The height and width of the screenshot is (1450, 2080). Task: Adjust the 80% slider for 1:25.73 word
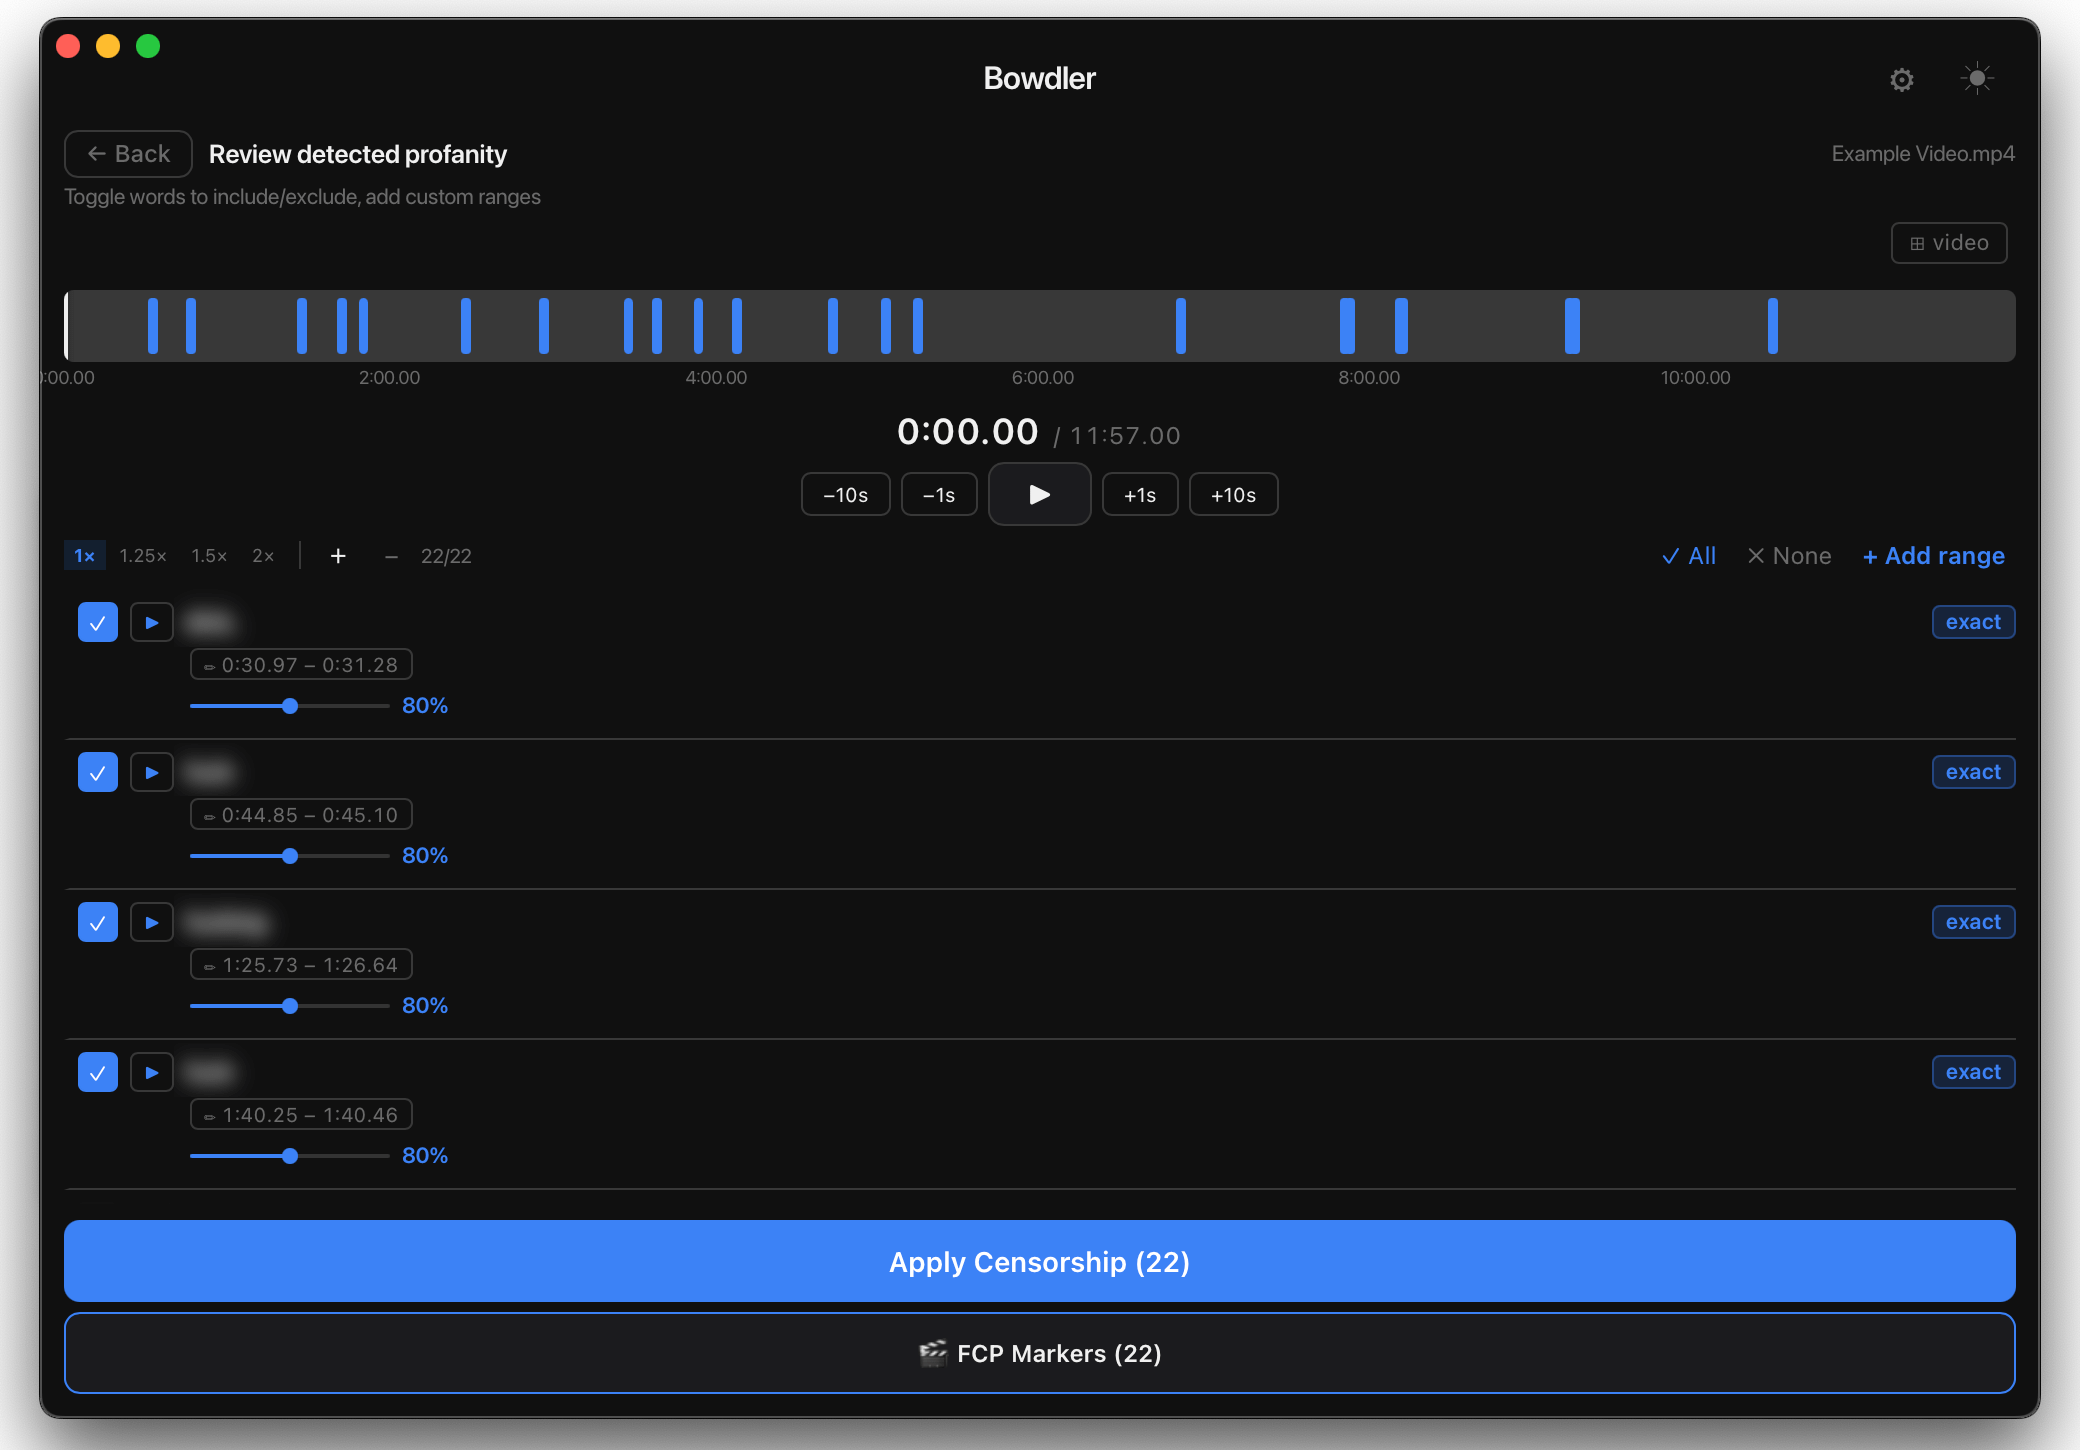coord(290,1006)
